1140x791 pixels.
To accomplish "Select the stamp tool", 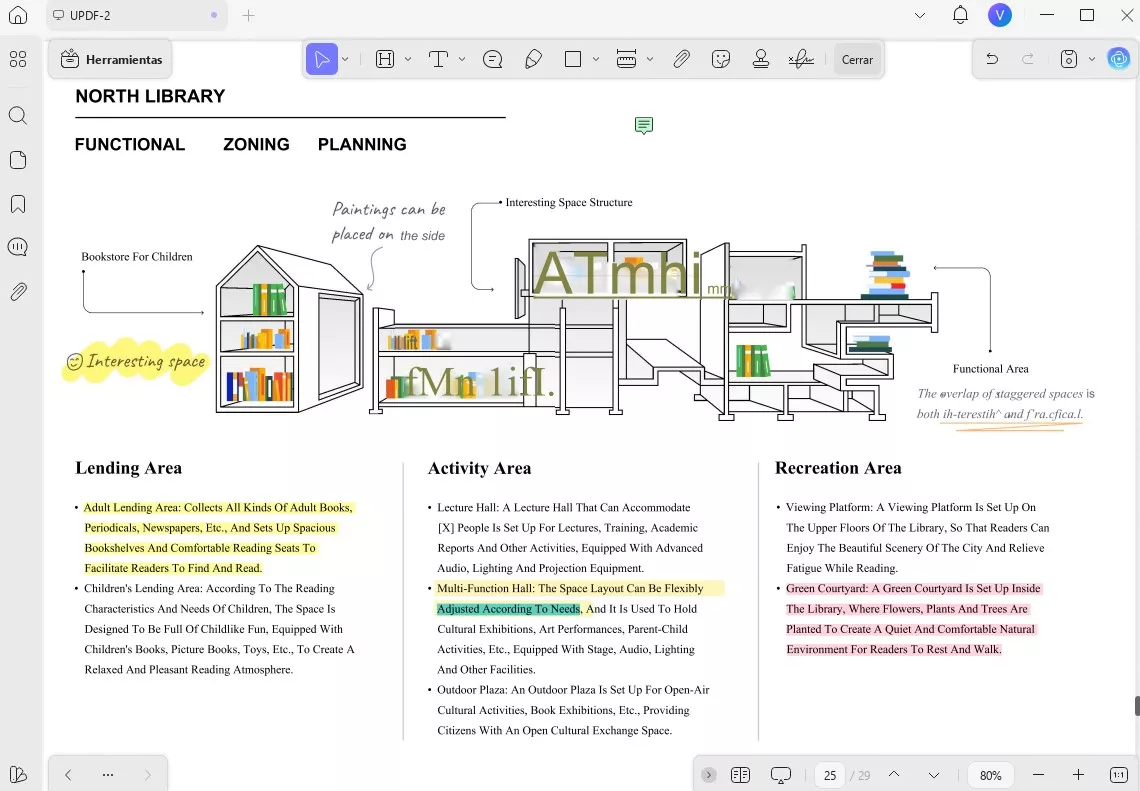I will tap(760, 59).
